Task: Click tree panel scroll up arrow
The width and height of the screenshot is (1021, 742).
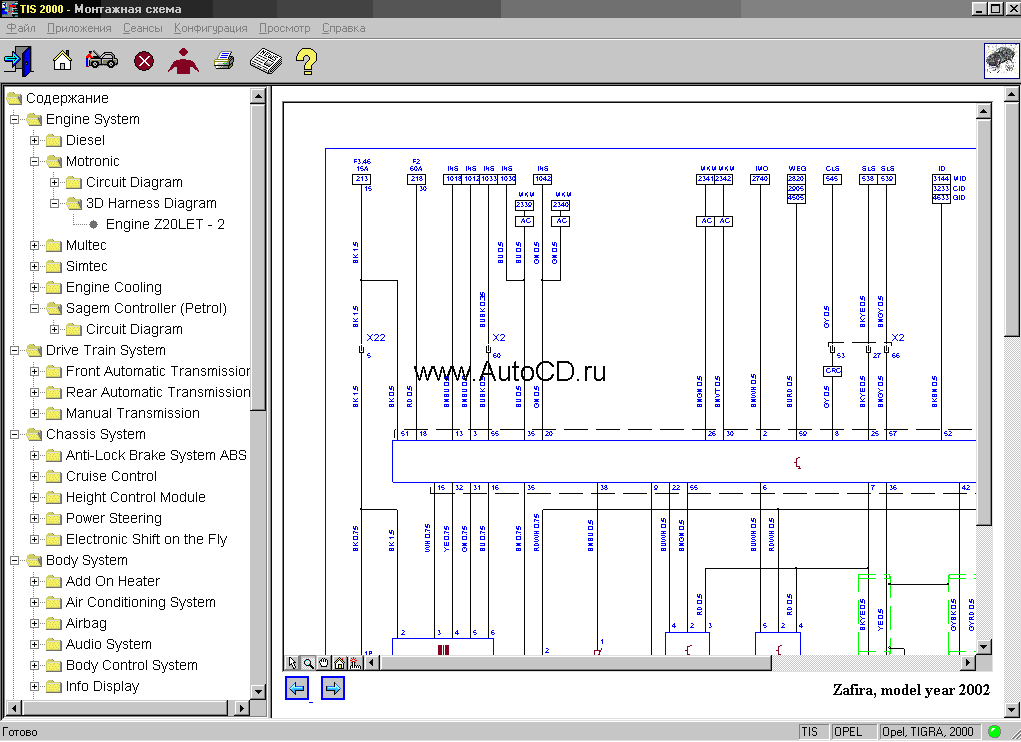Action: [x=258, y=96]
